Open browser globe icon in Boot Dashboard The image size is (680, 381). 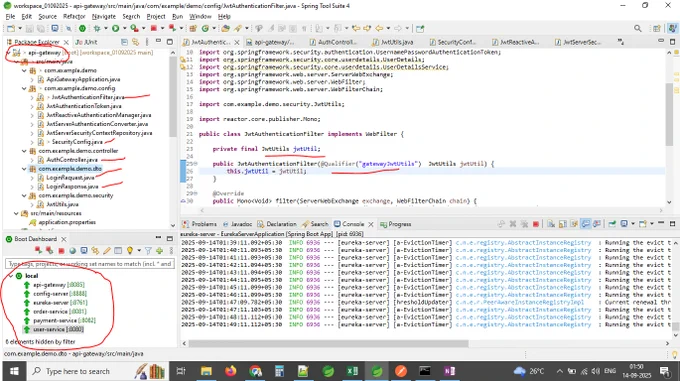tap(72, 251)
